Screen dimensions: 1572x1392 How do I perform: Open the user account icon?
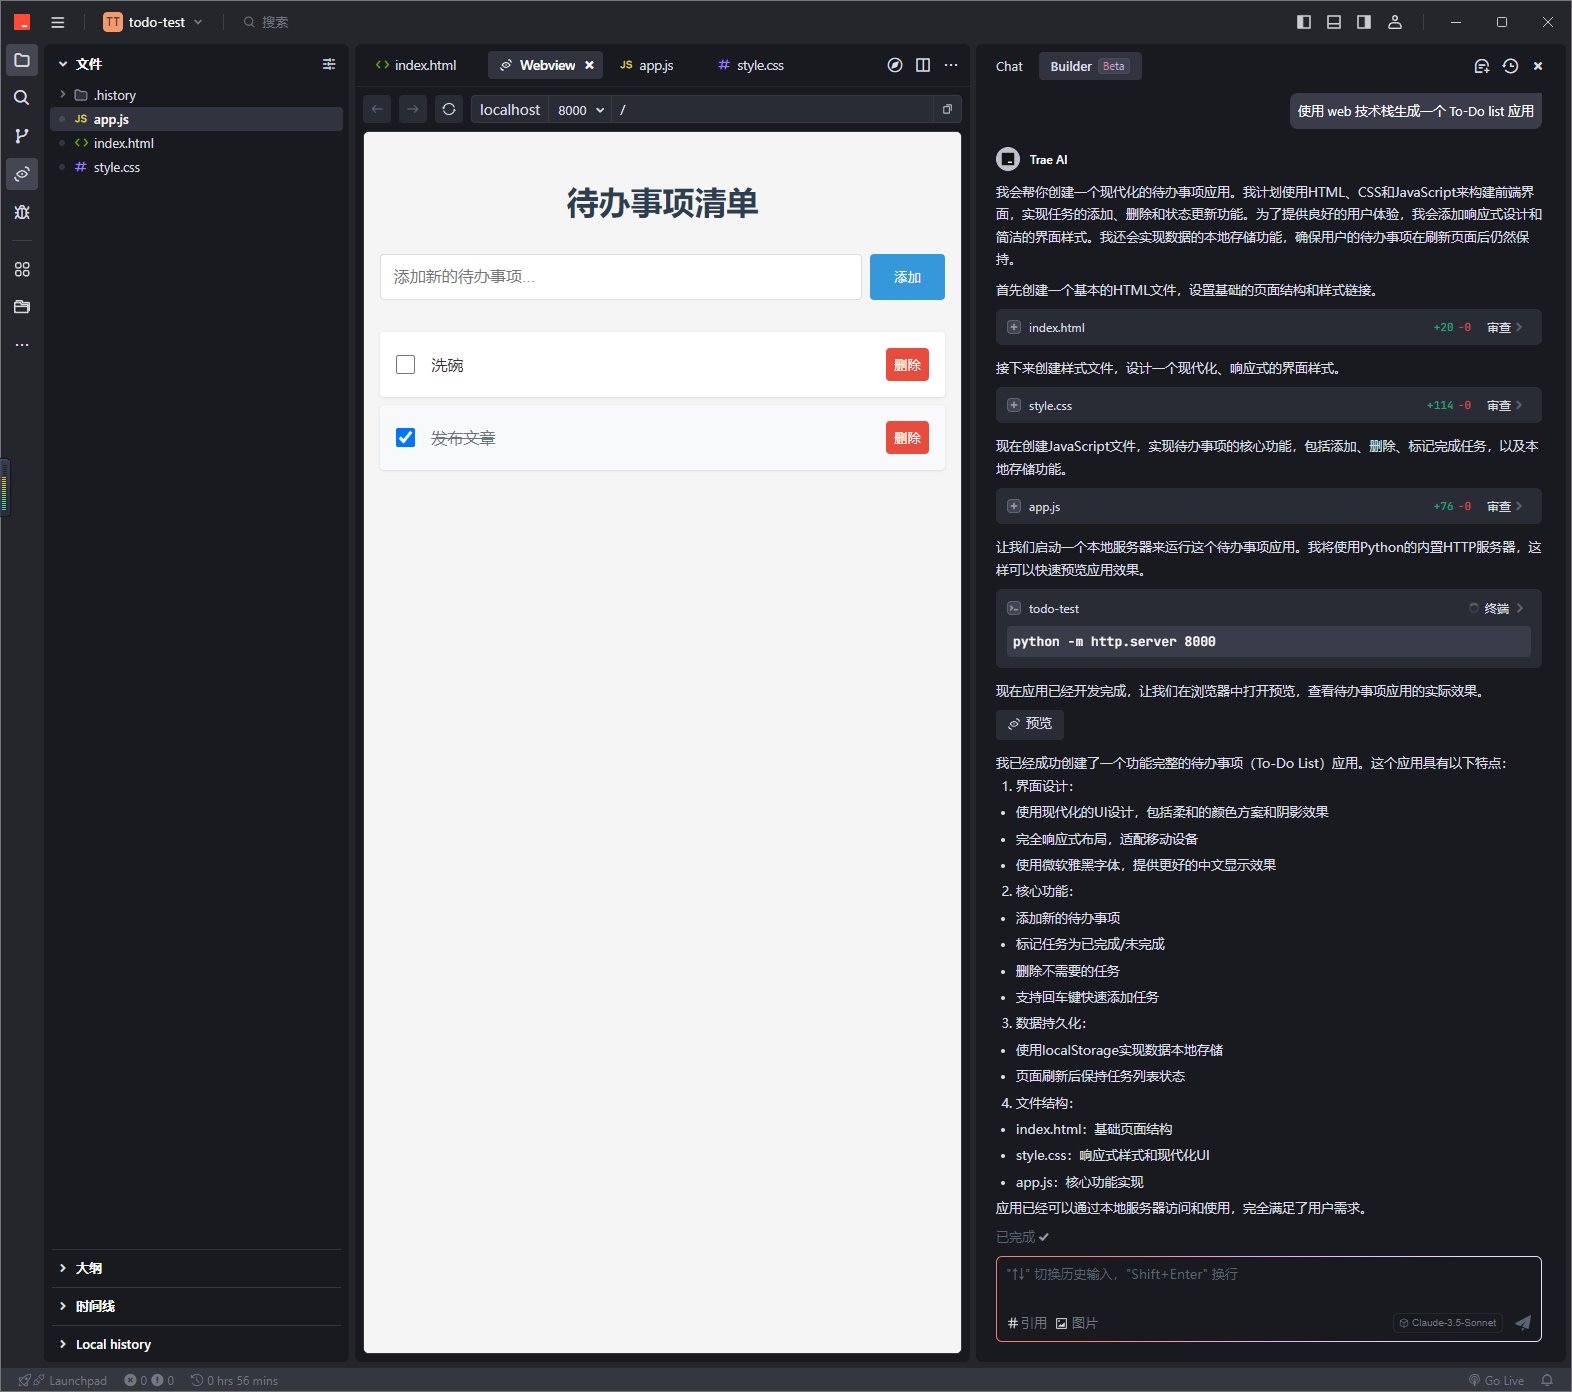pyautogui.click(x=1395, y=22)
